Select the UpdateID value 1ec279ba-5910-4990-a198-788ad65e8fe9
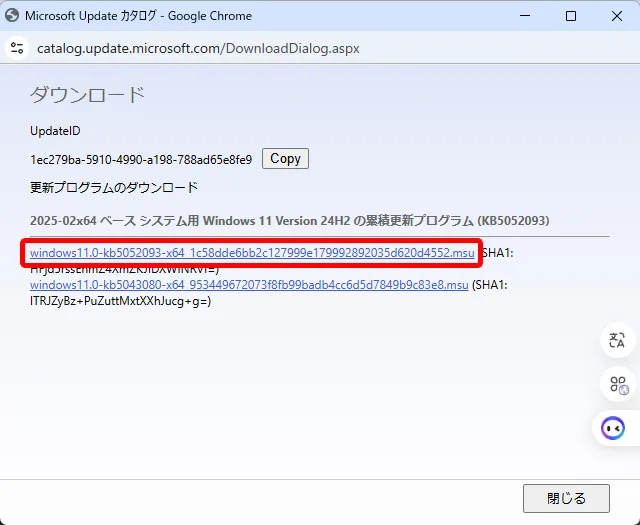The width and height of the screenshot is (640, 525). (141, 160)
